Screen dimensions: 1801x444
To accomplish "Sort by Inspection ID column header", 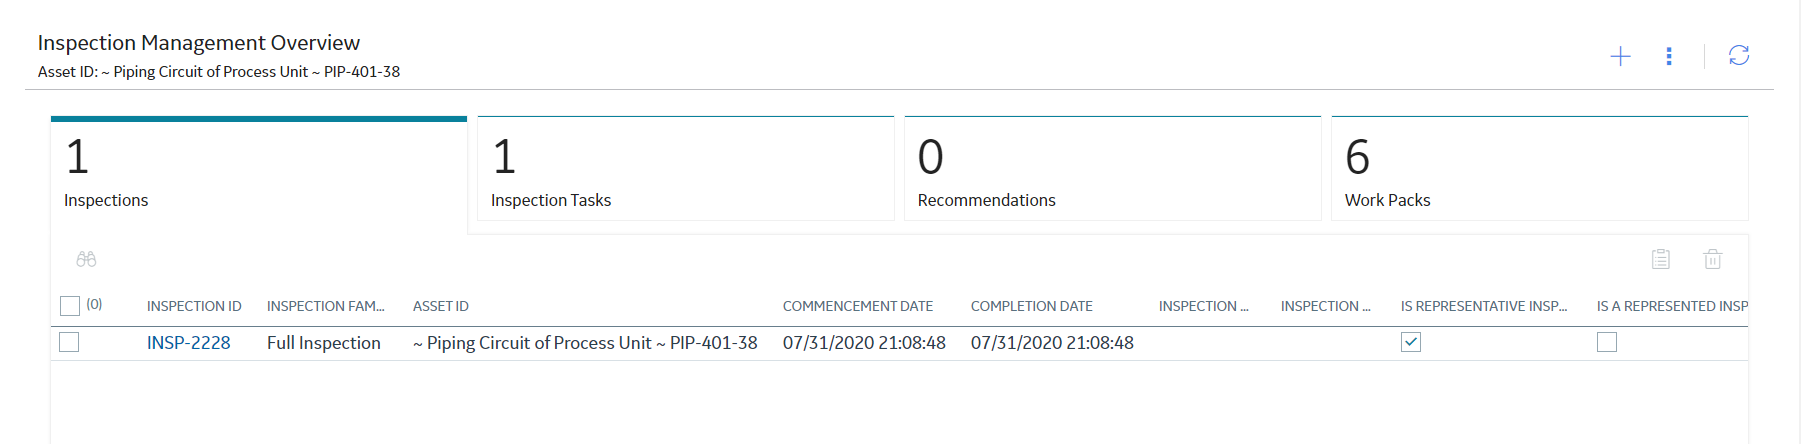I will (194, 306).
